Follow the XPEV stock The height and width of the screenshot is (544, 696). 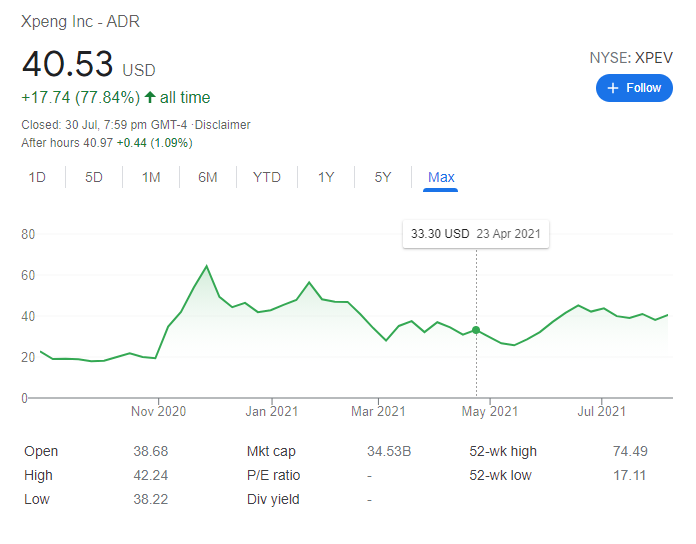pos(634,88)
